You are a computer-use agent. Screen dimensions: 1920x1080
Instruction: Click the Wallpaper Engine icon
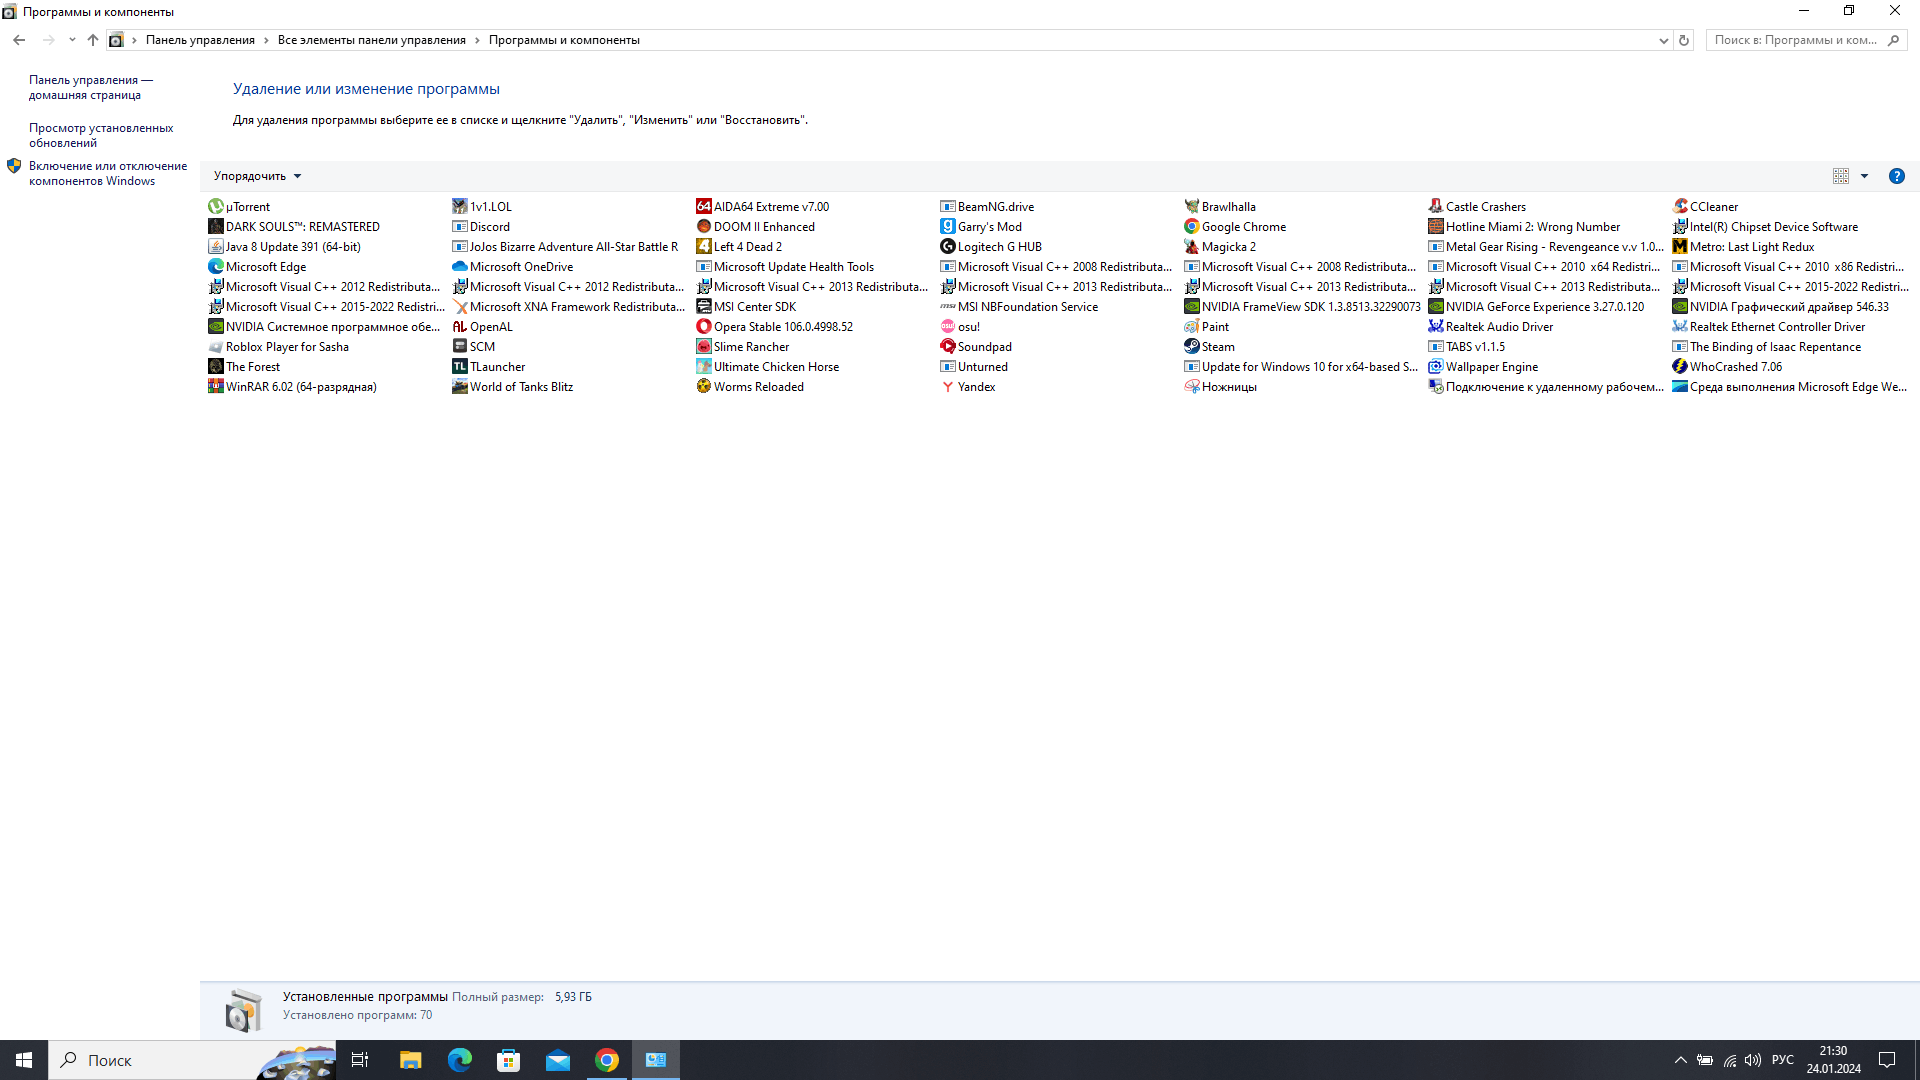1435,367
